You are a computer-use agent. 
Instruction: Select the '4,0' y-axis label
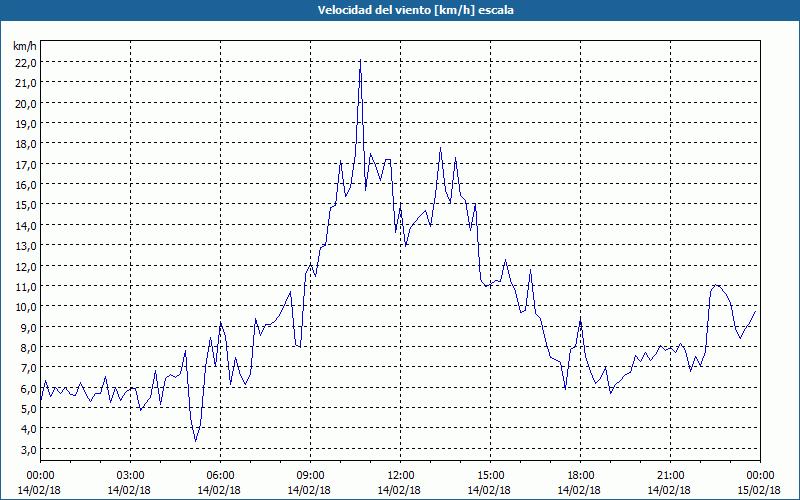[x=29, y=429]
